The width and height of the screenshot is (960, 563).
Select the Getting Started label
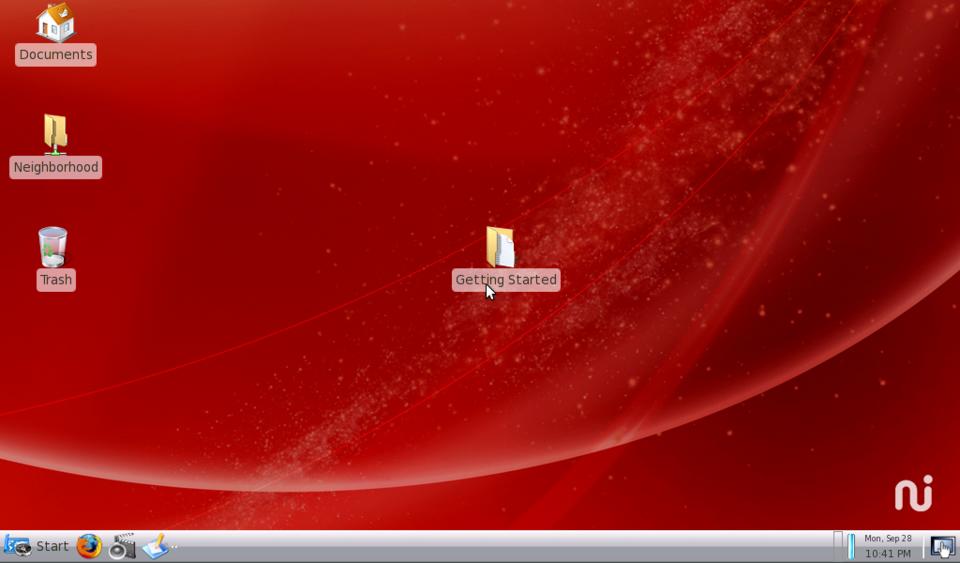506,280
